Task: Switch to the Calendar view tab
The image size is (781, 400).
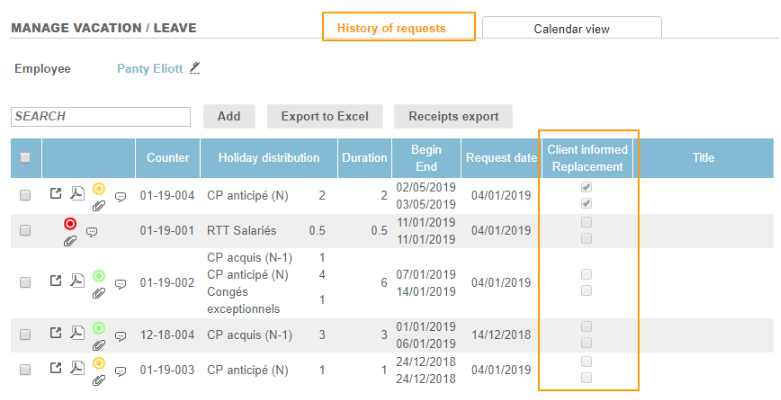Action: click(571, 29)
